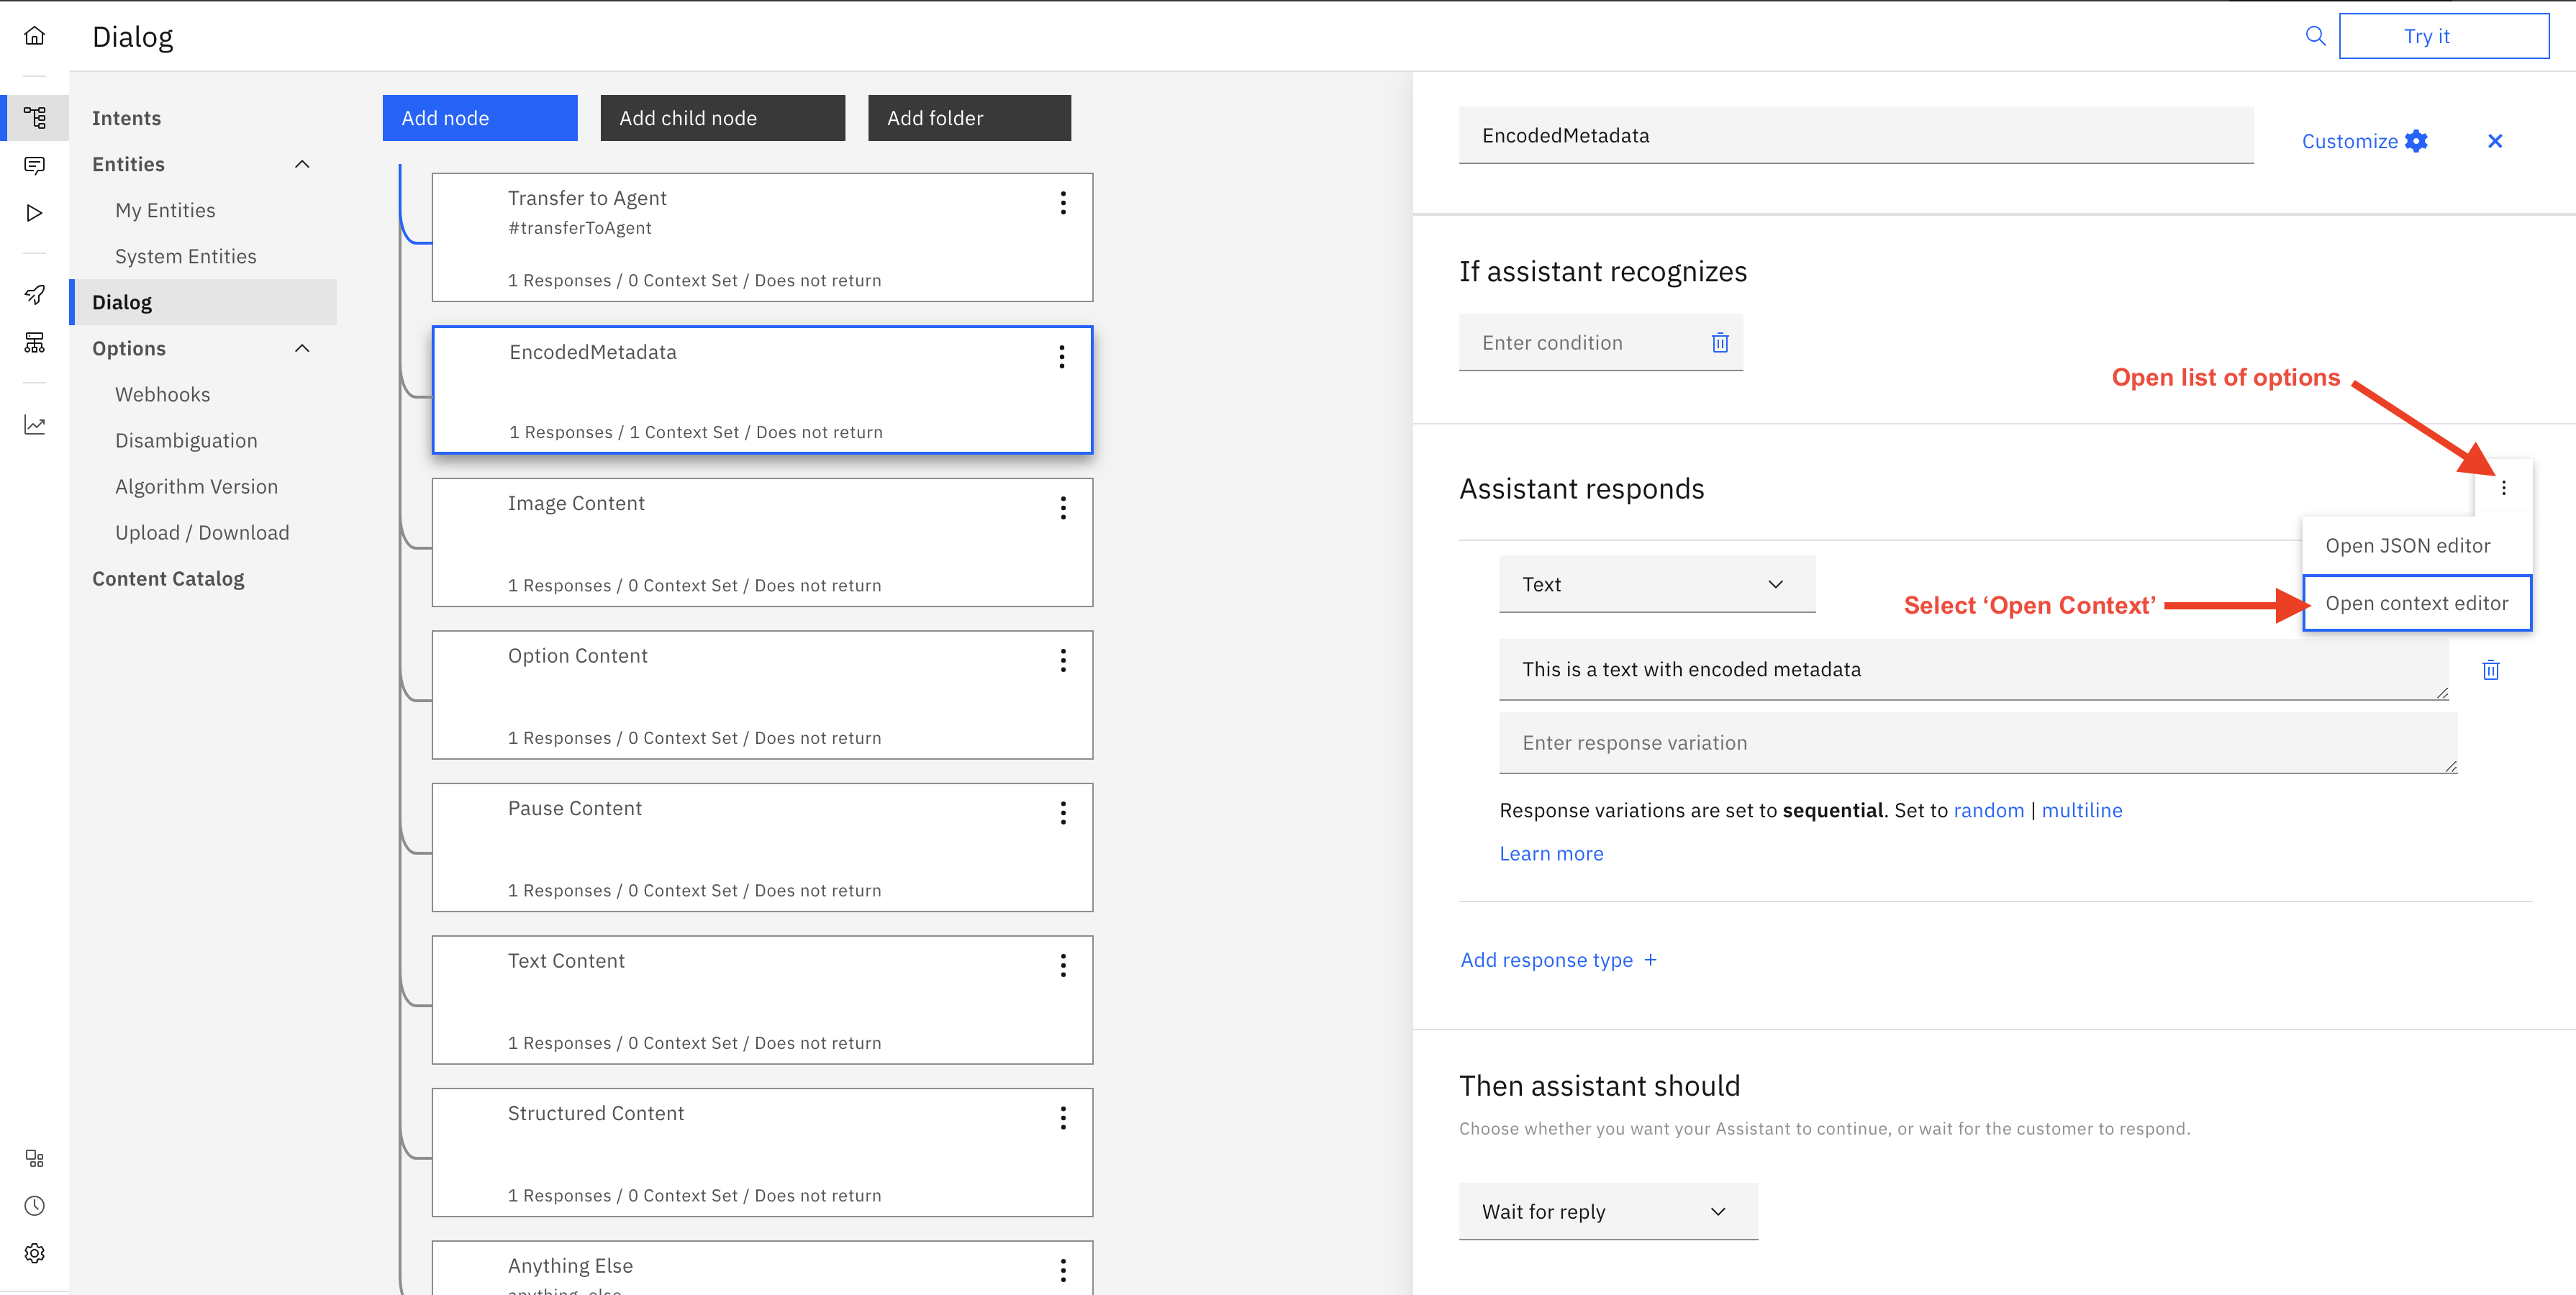
Task: Close the EncodedMetadata node panel with the X
Action: tap(2495, 141)
